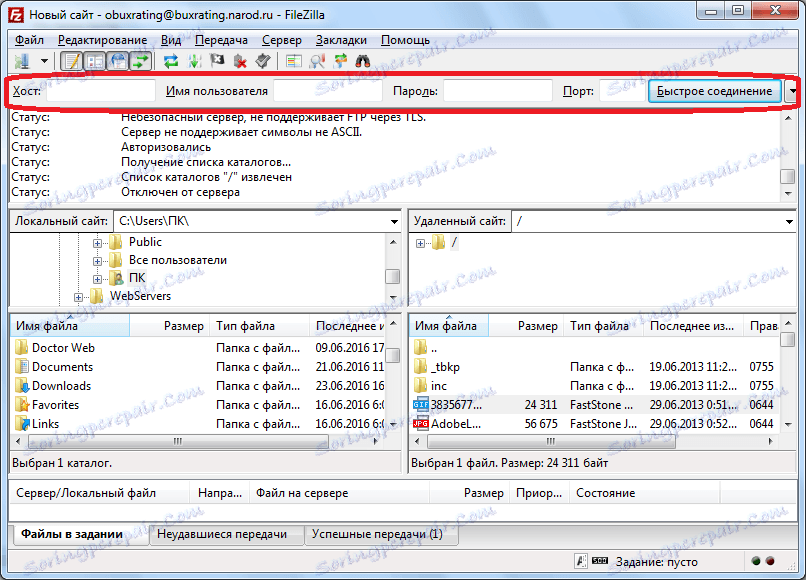Toggle the remote directory tree display
Screen dimensions: 806x580
coord(118,61)
